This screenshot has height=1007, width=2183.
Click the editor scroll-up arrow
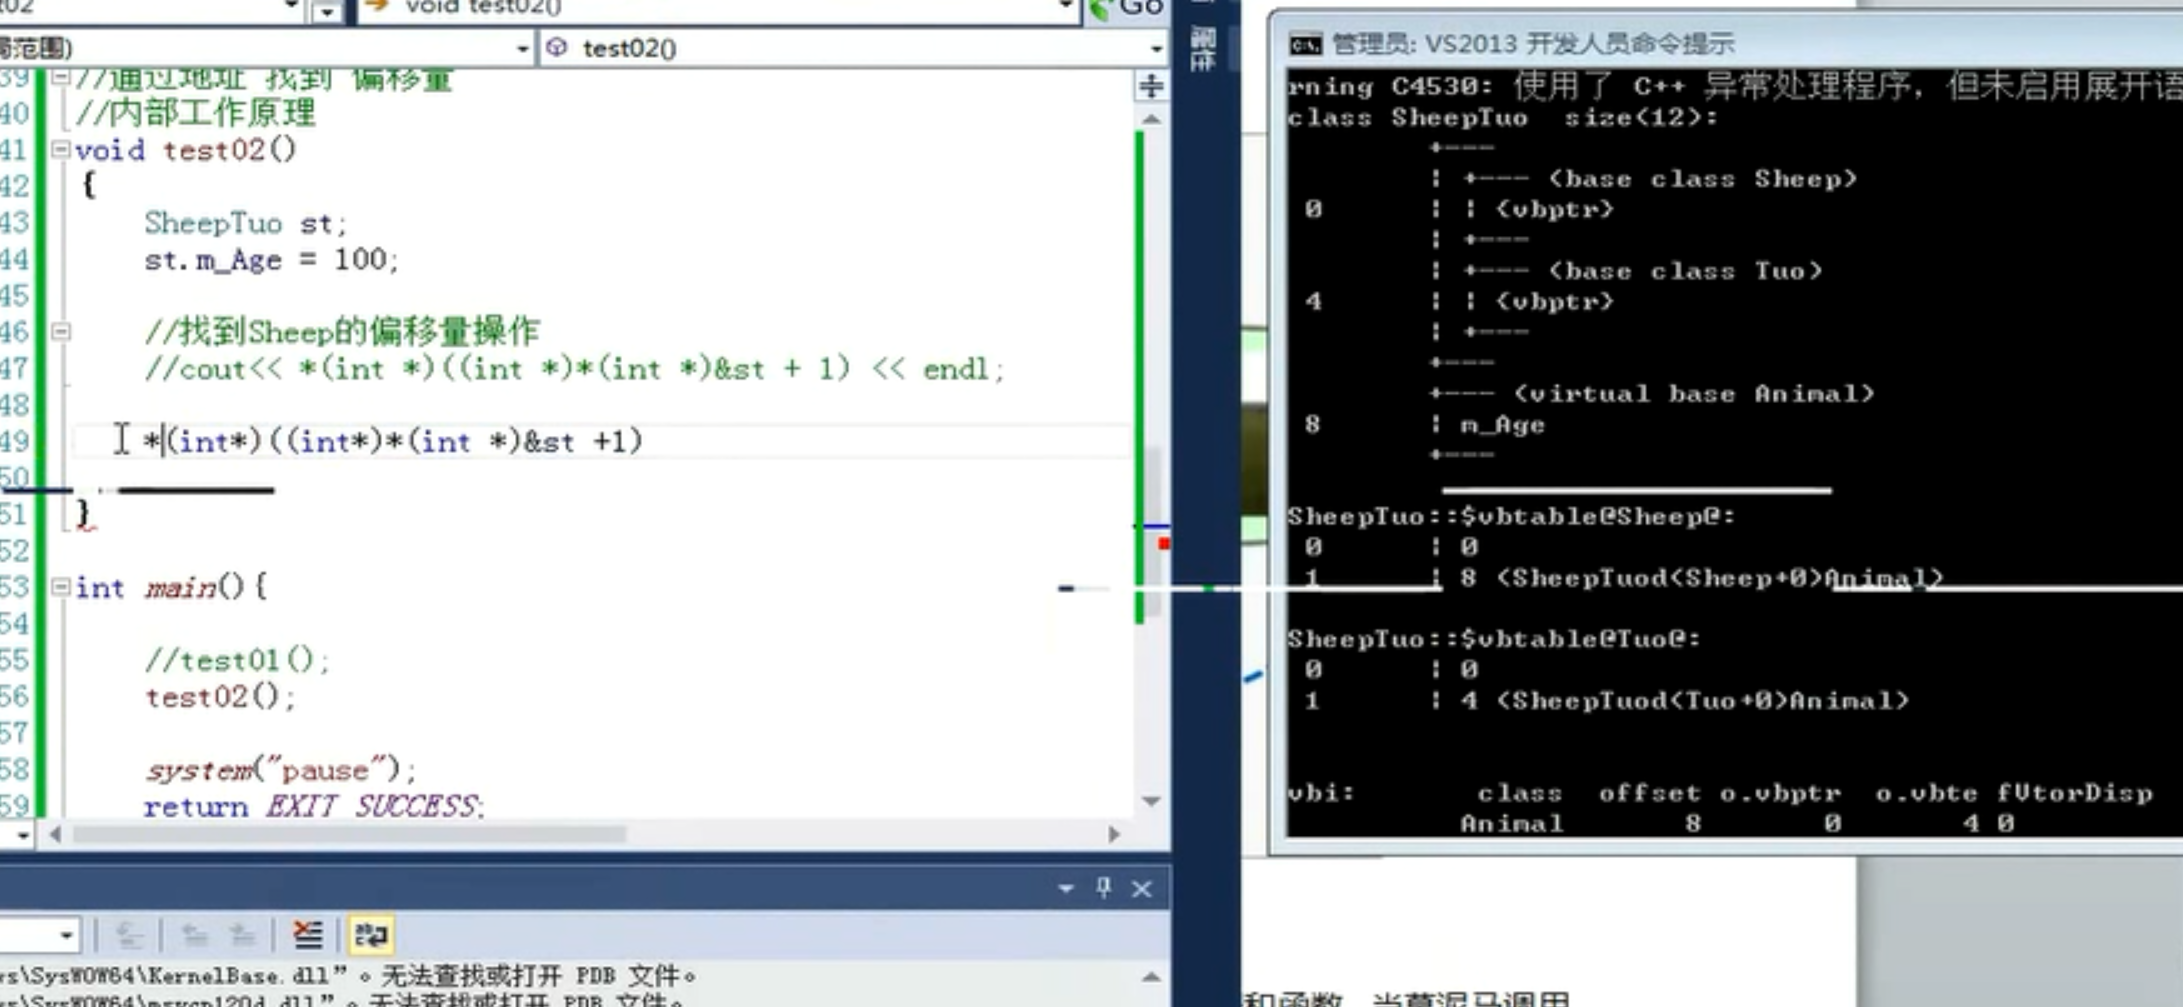pyautogui.click(x=1151, y=119)
